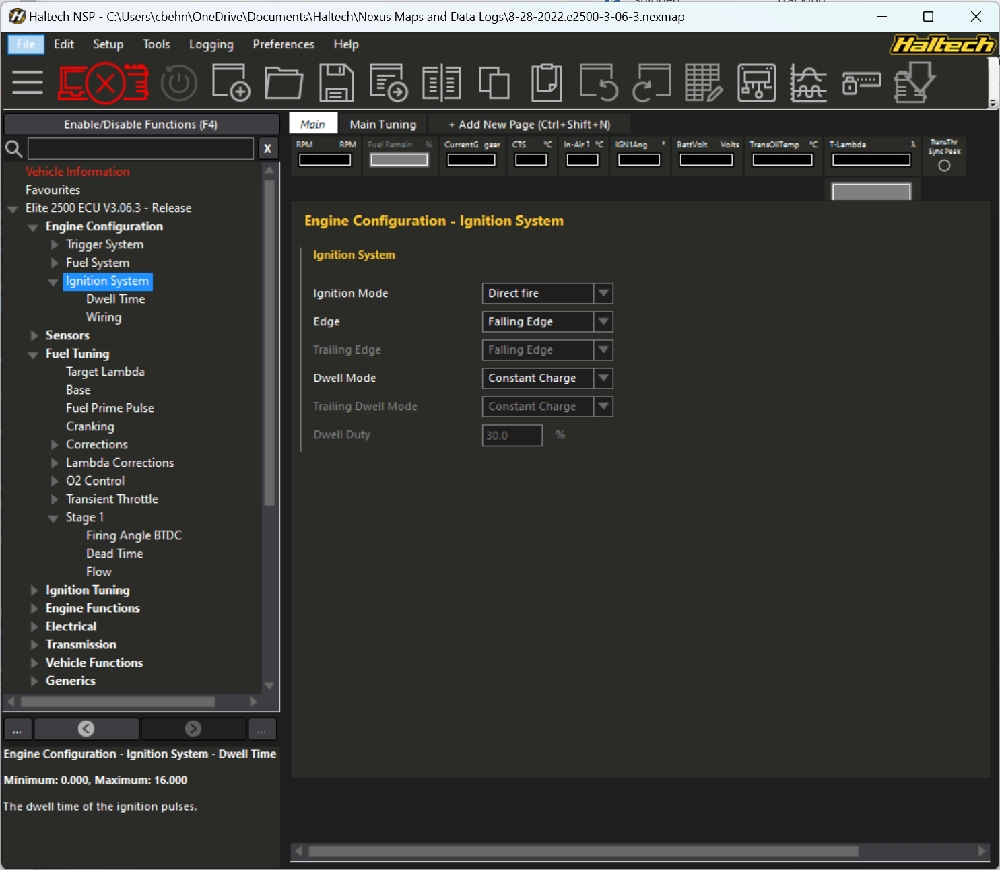Viewport: 1000px width, 870px height.
Task: Click the paste clipboard toolbar icon
Action: pyautogui.click(x=546, y=83)
